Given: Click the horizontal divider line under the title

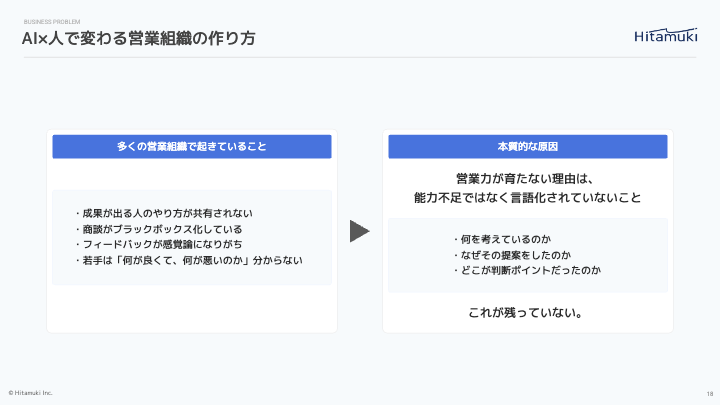Looking at the screenshot, I should click(x=360, y=57).
